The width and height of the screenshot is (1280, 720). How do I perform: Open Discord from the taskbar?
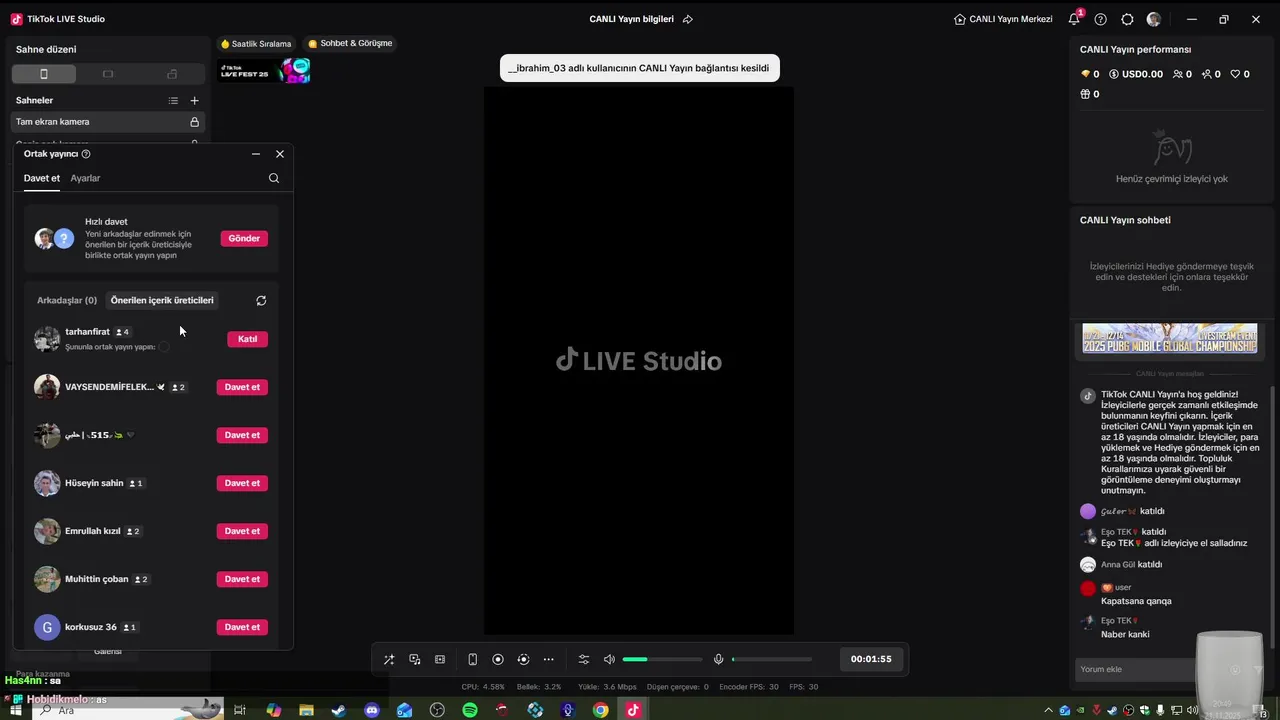click(x=372, y=710)
